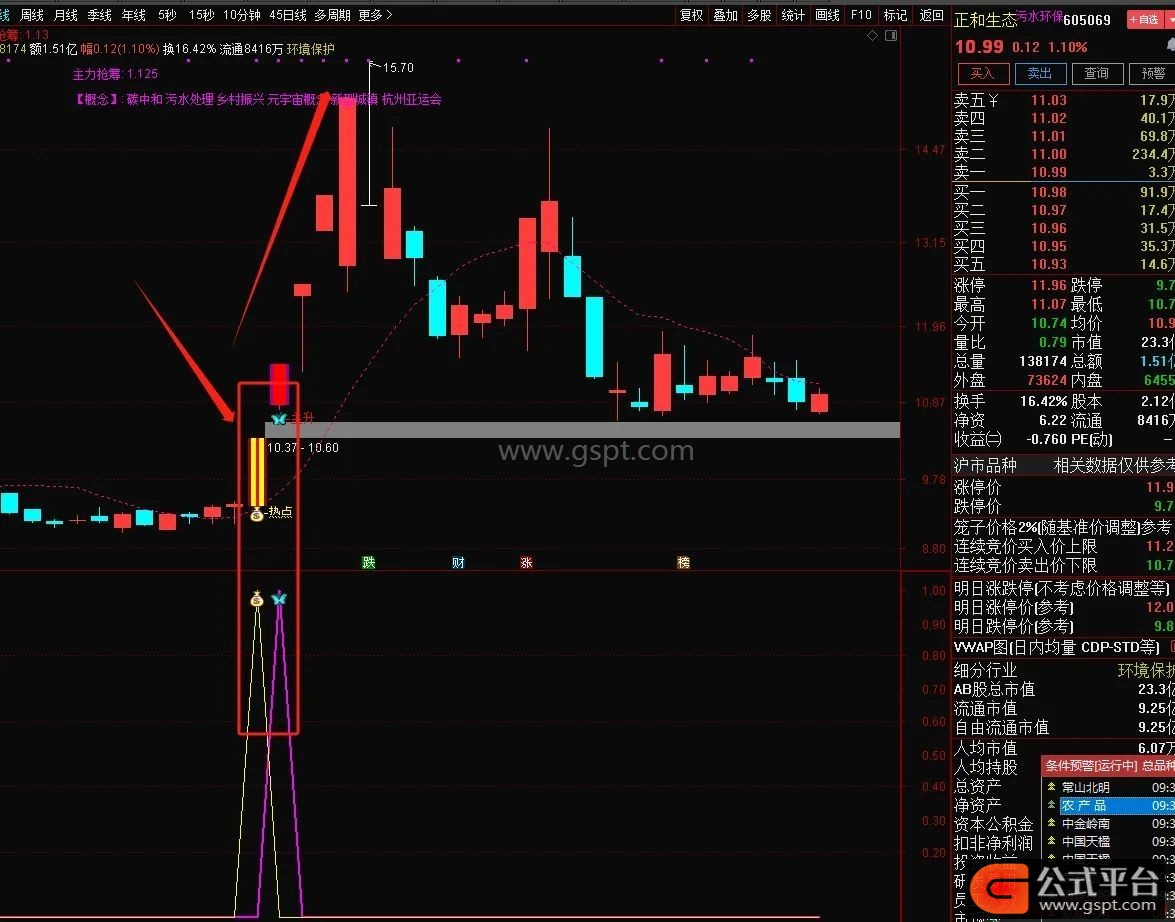
Task: Switch to the 5秒 interval
Action: (x=167, y=15)
